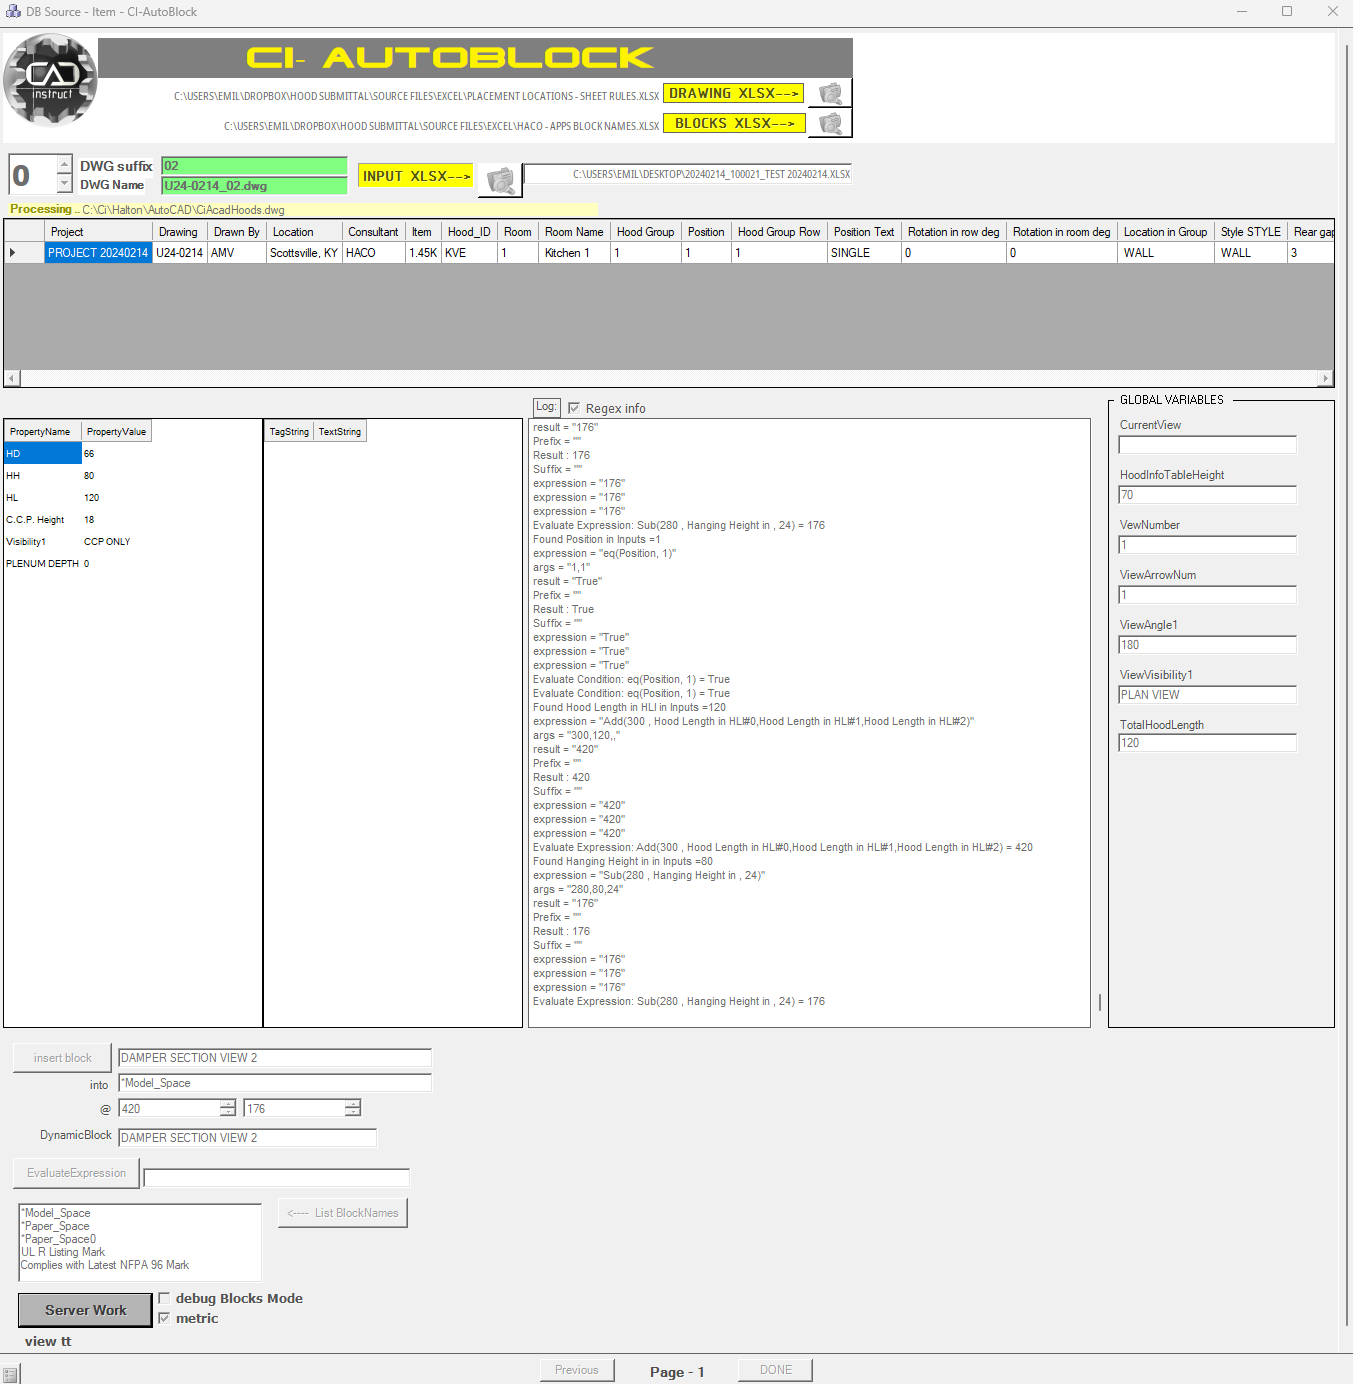Click the camera icon next to INPUT XLSX
1353x1384 pixels.
(500, 180)
